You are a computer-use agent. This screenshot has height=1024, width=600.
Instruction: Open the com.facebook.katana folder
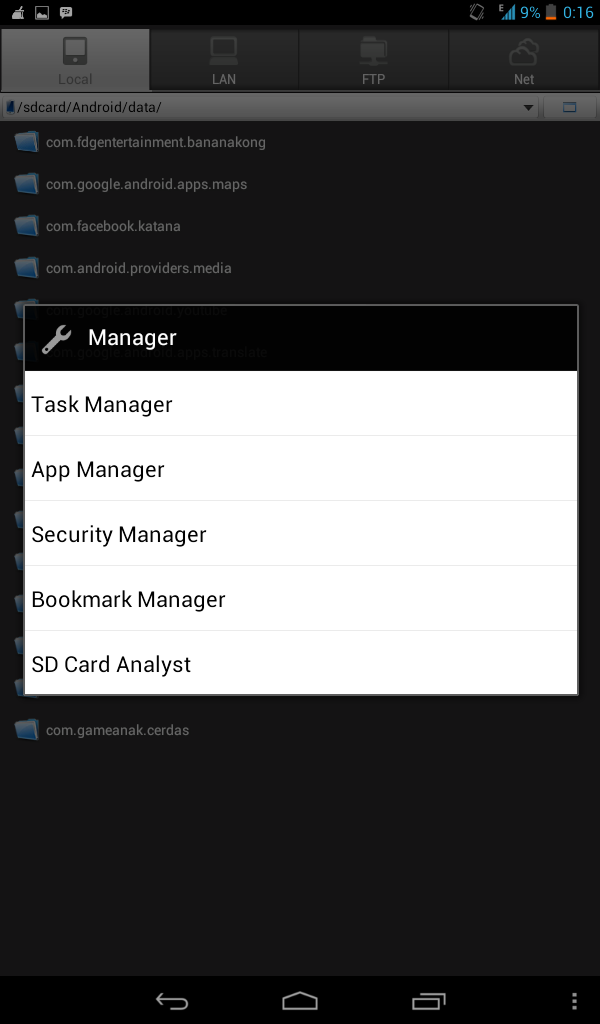point(113,226)
